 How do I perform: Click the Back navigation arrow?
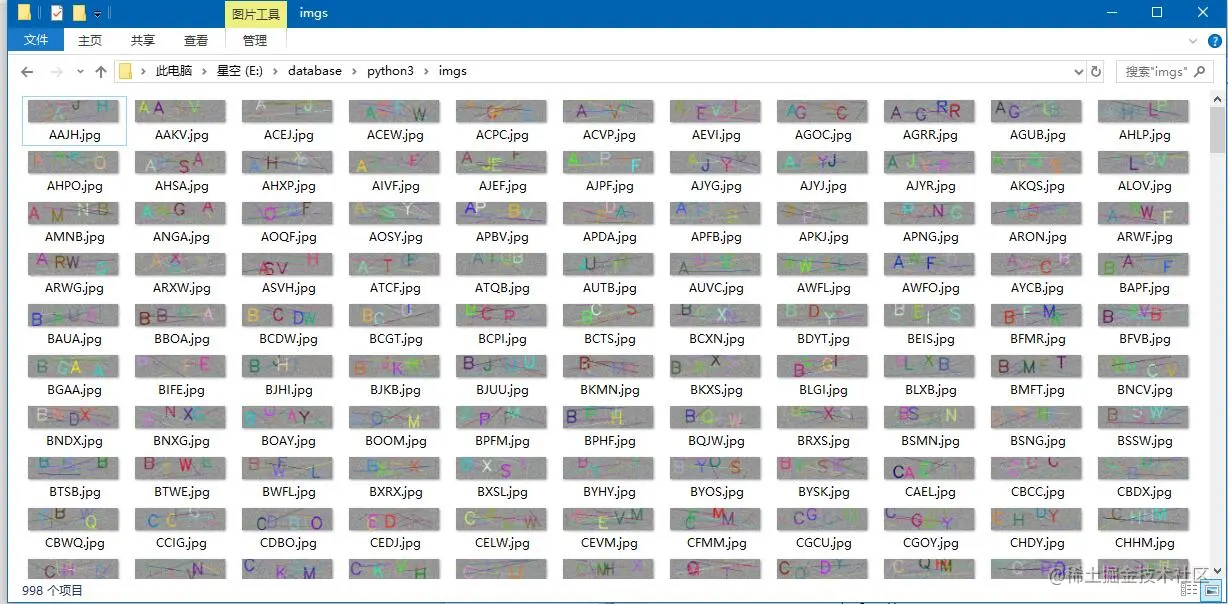(27, 72)
